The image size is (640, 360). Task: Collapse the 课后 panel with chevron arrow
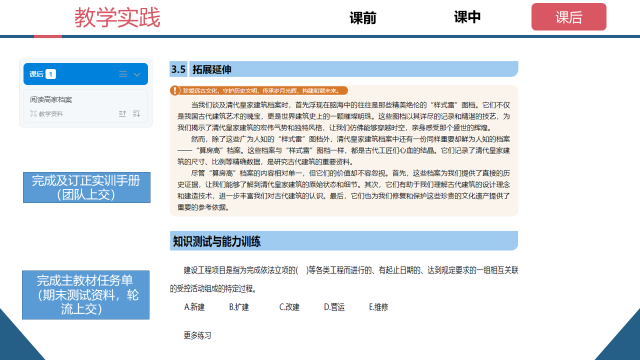click(x=137, y=74)
